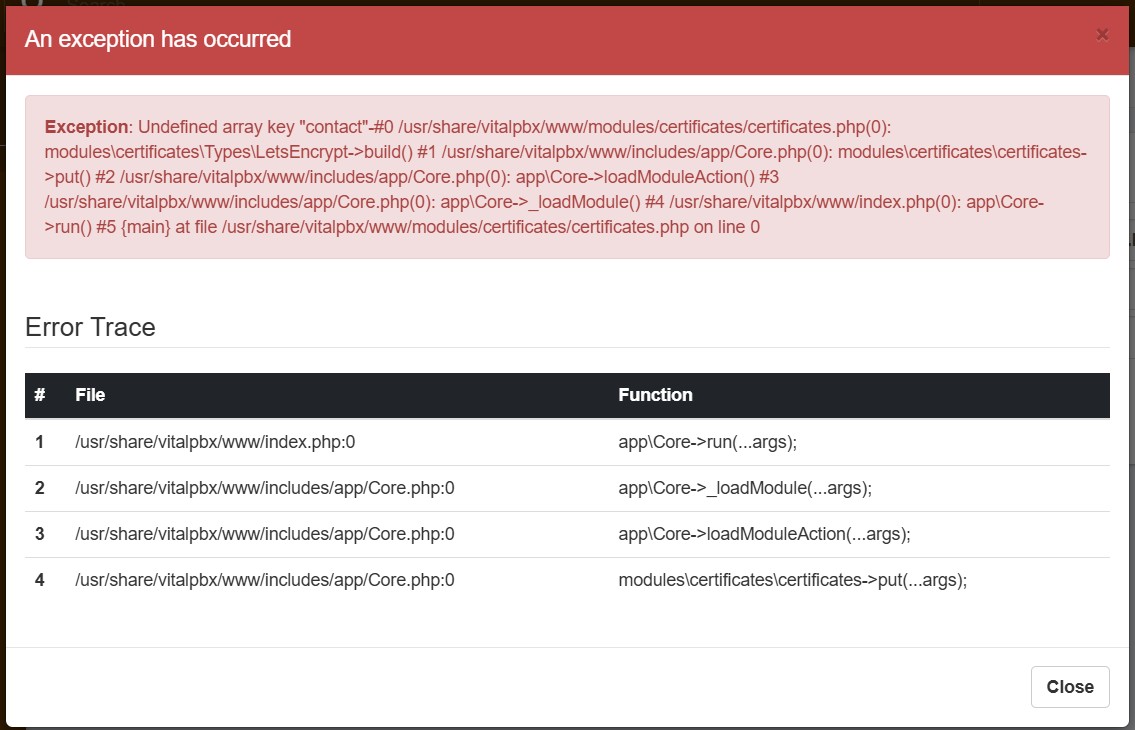Viewport: 1135px width, 730px height.
Task: Select the app\Core->loadModuleAction(...args) function cell
Action: (764, 534)
